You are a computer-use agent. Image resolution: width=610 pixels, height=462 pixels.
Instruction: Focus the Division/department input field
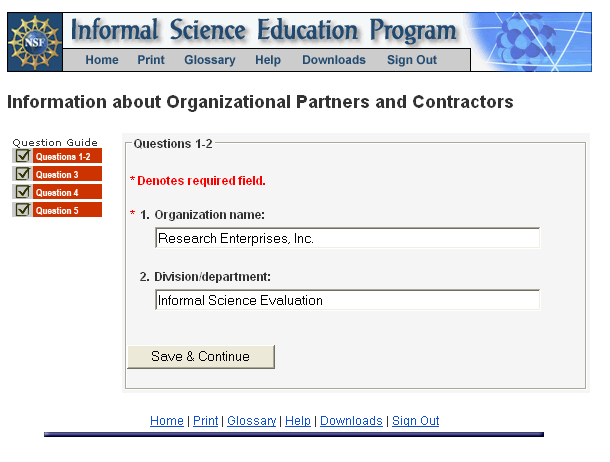tap(347, 300)
